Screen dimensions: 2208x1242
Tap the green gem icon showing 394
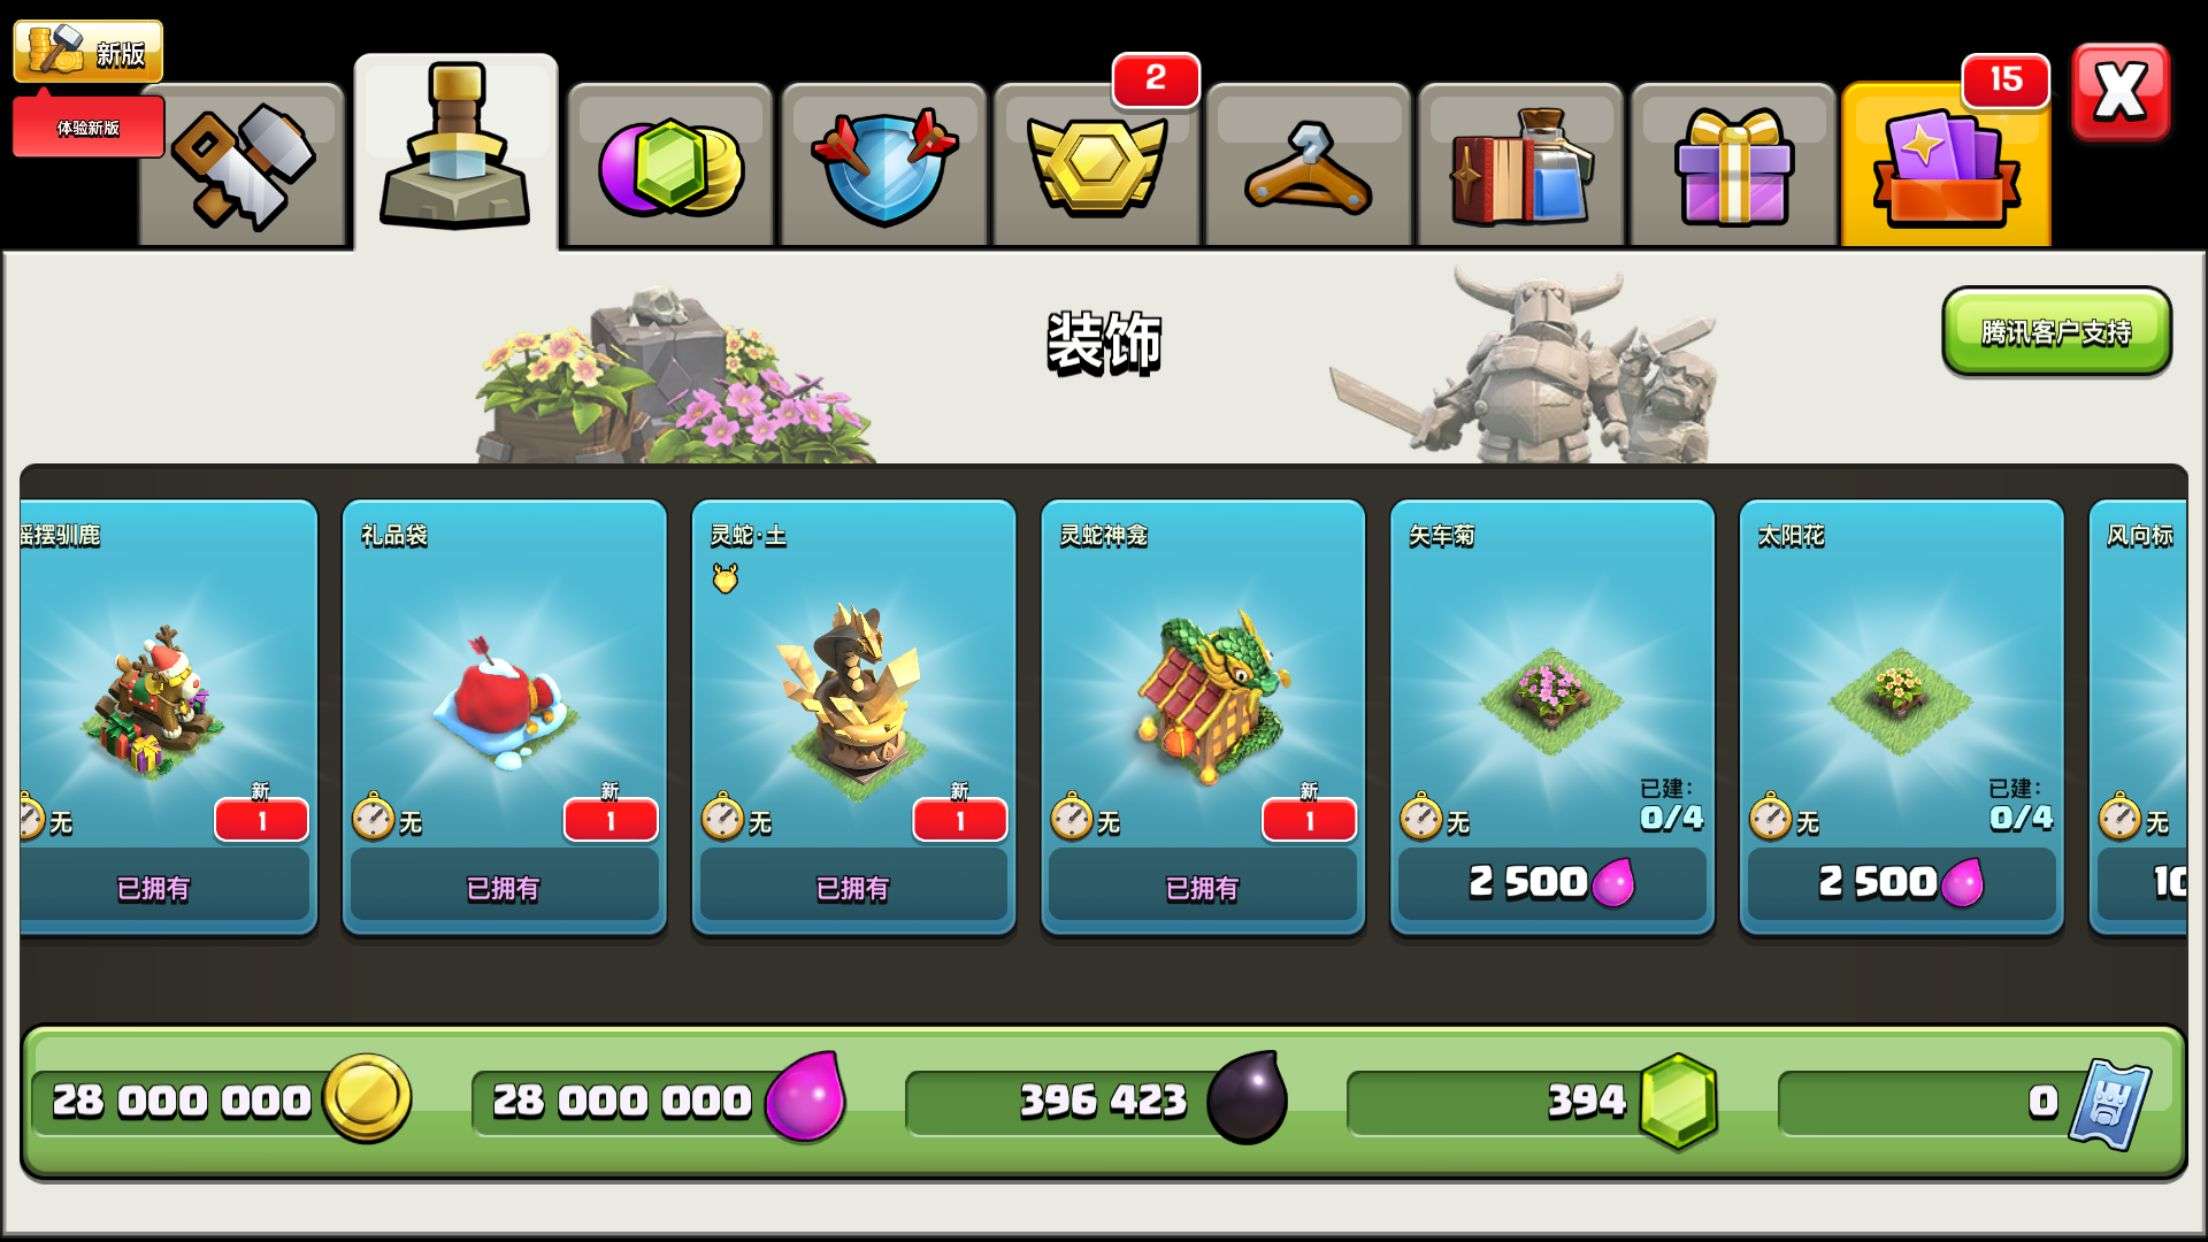click(1679, 1100)
